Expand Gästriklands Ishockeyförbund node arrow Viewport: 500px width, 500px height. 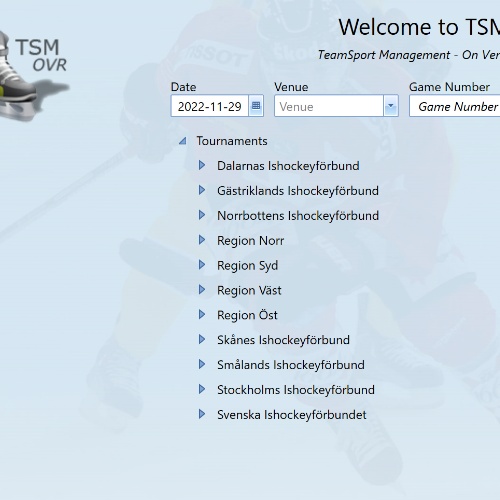coord(202,190)
